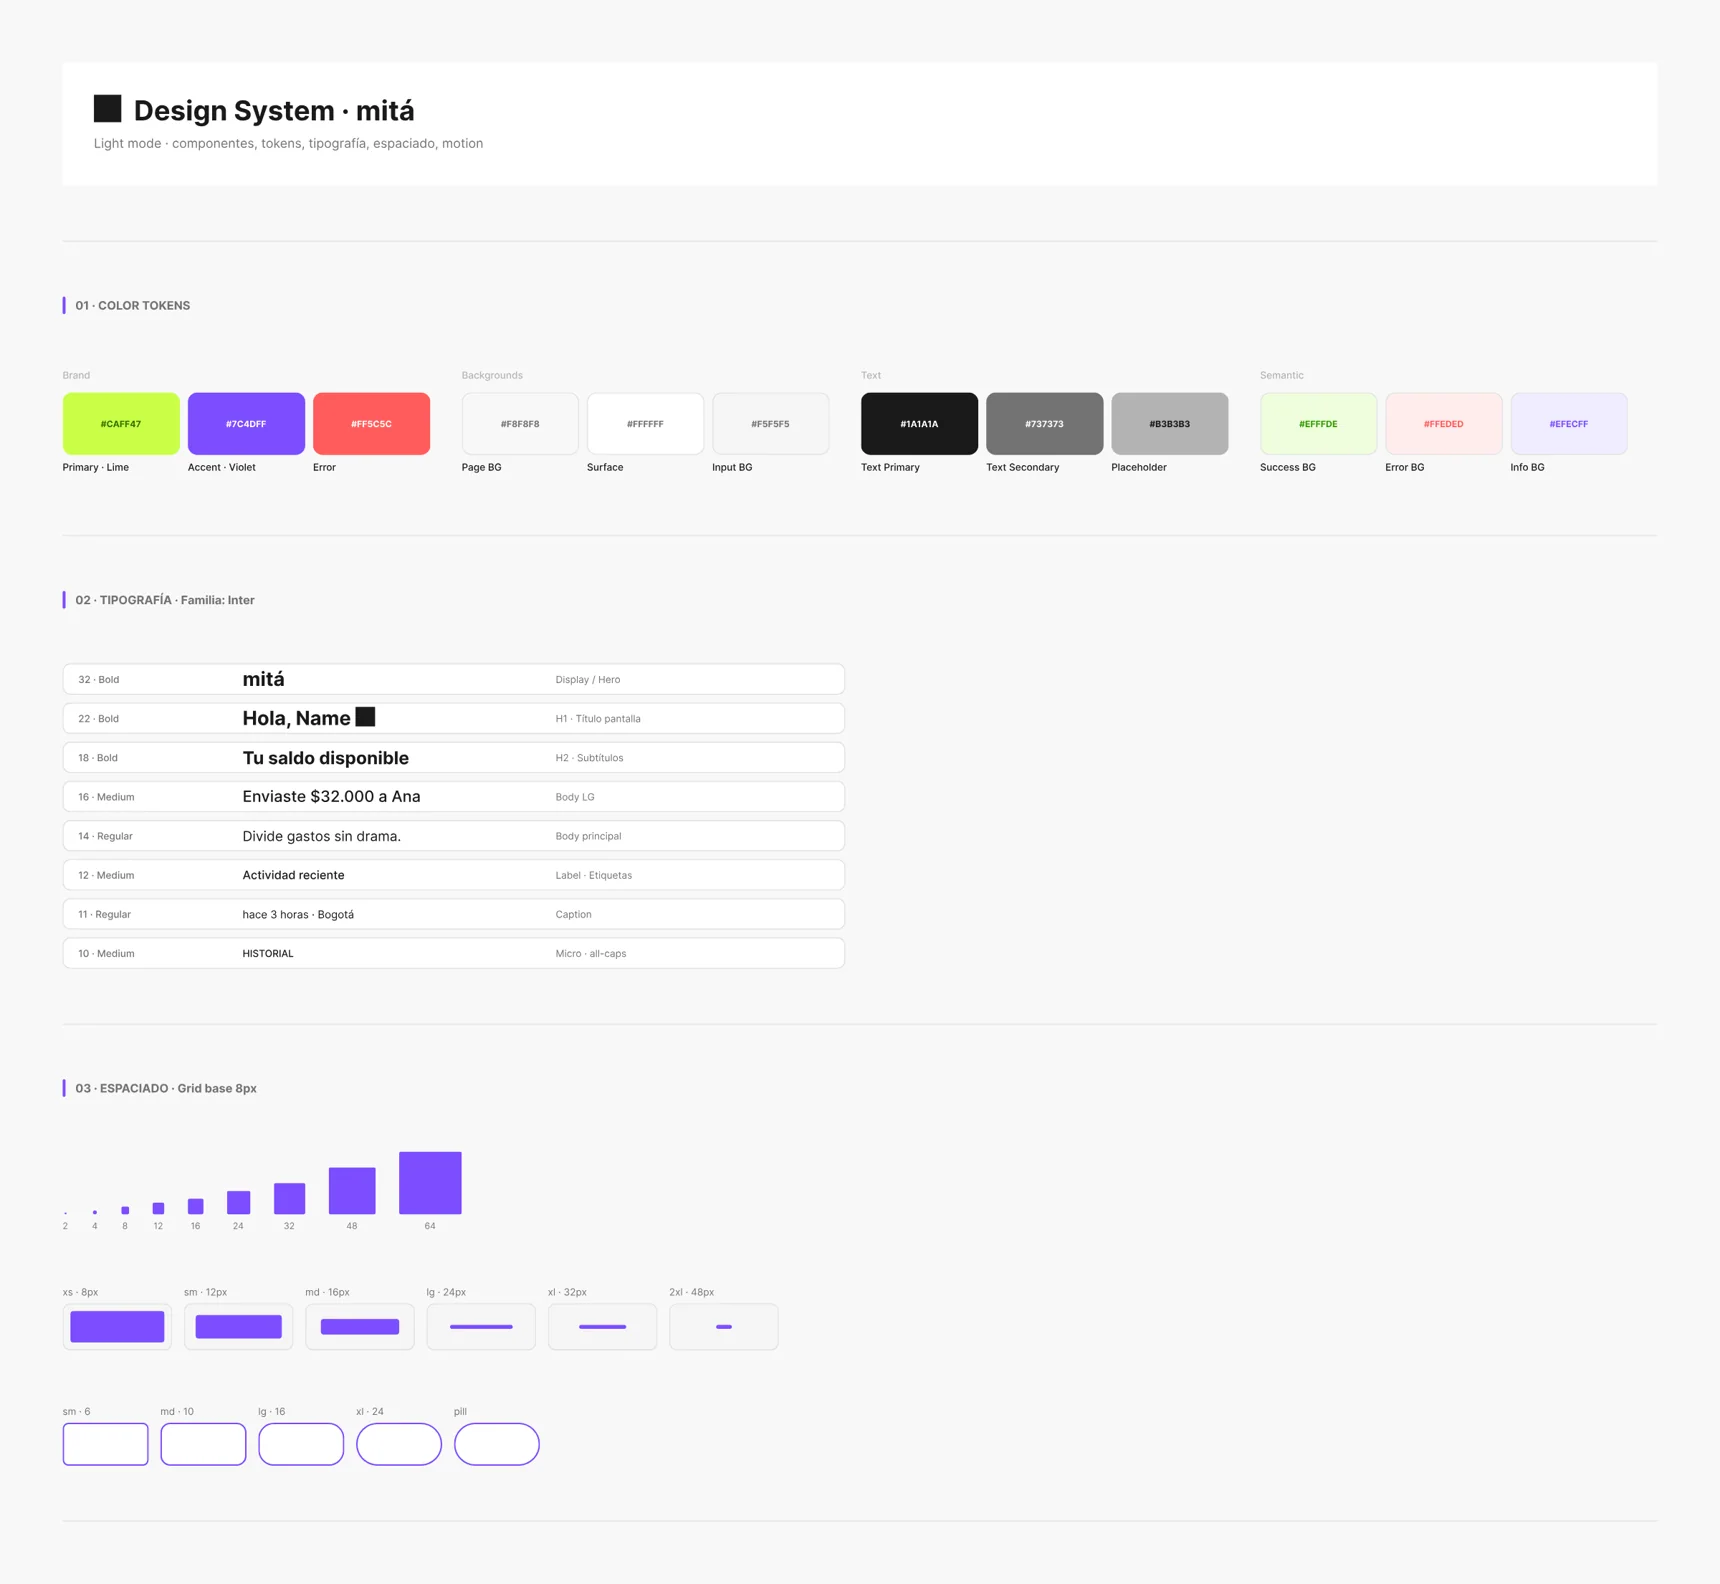Image resolution: width=1720 pixels, height=1584 pixels.
Task: Click the '01 · COLOR TOKENS' section heading
Action: point(133,305)
